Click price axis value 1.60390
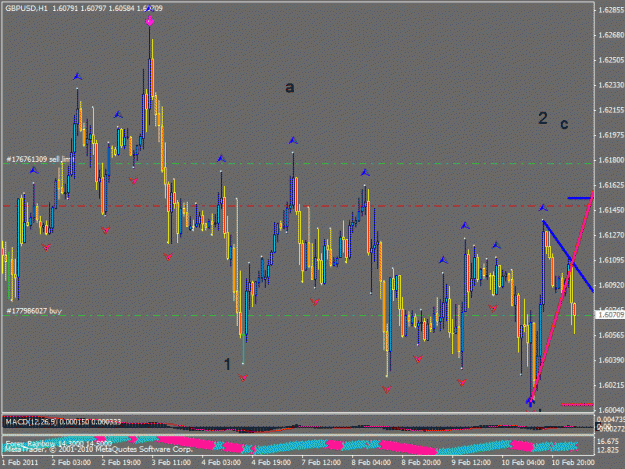The width and height of the screenshot is (625, 469). tap(611, 360)
